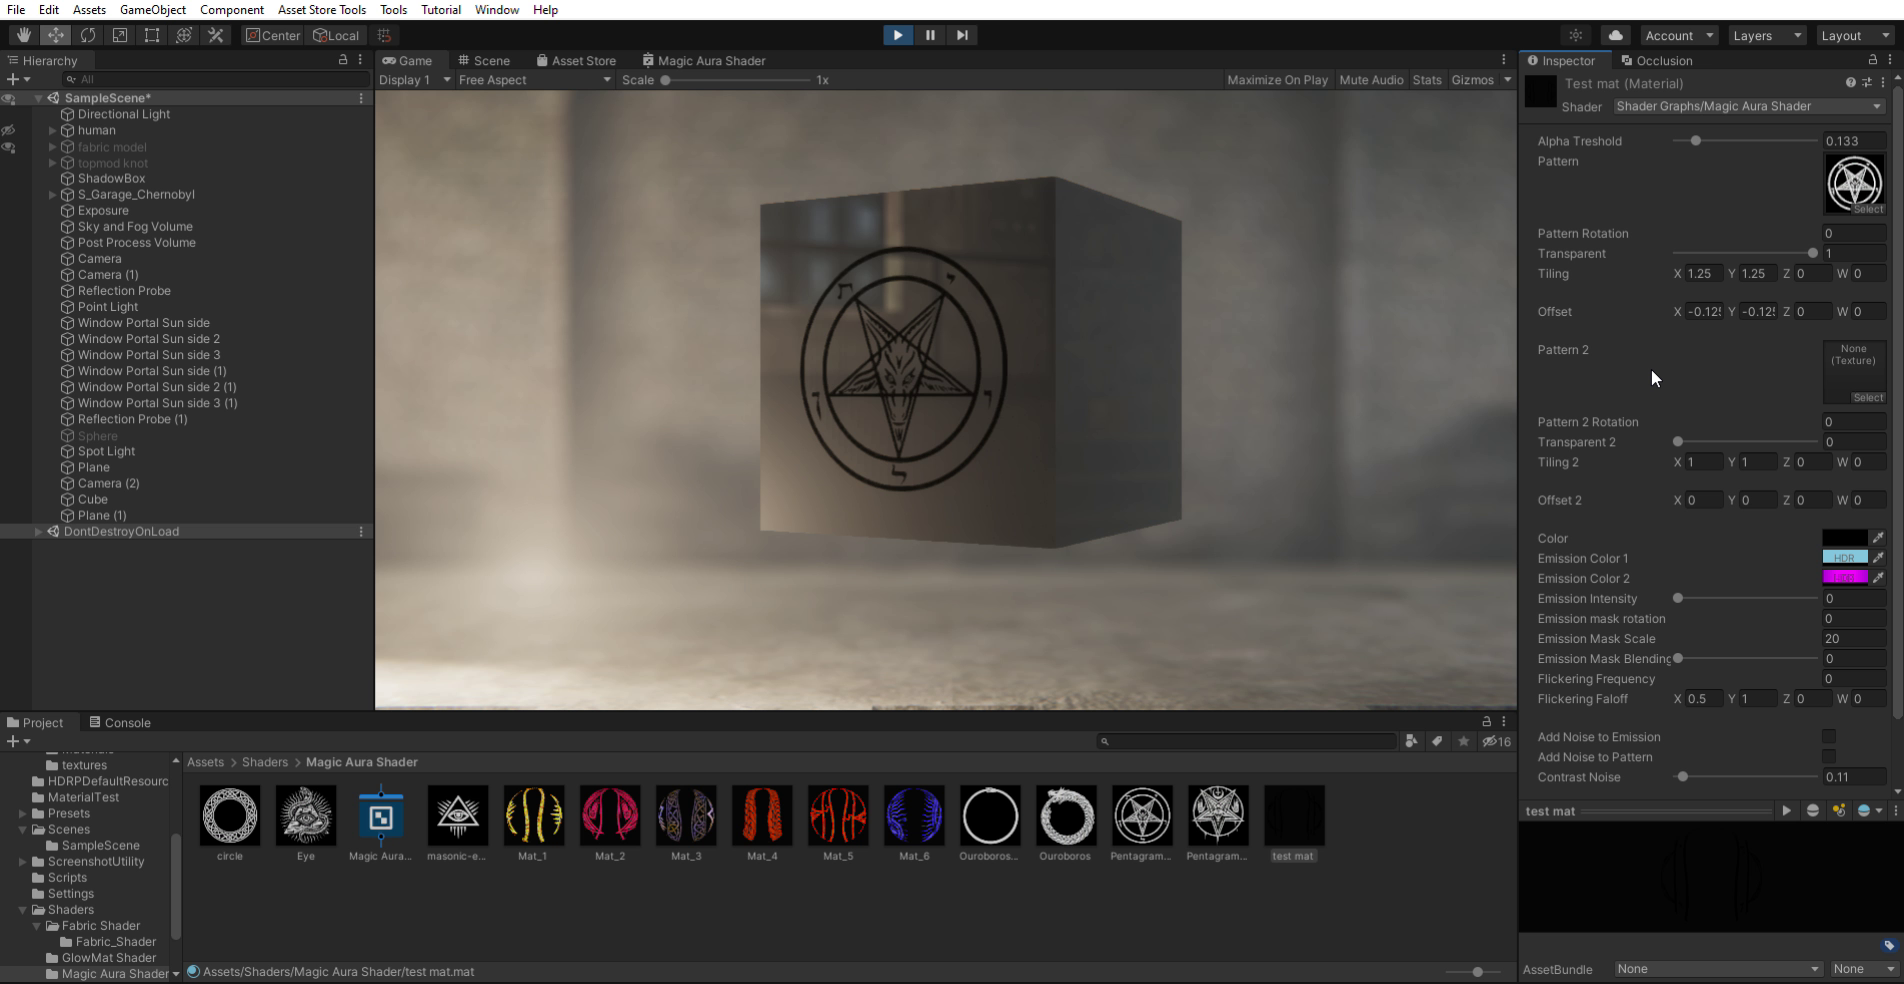Viewport: 1904px width, 984px height.
Task: Change preview shape sphere icon
Action: (1813, 811)
